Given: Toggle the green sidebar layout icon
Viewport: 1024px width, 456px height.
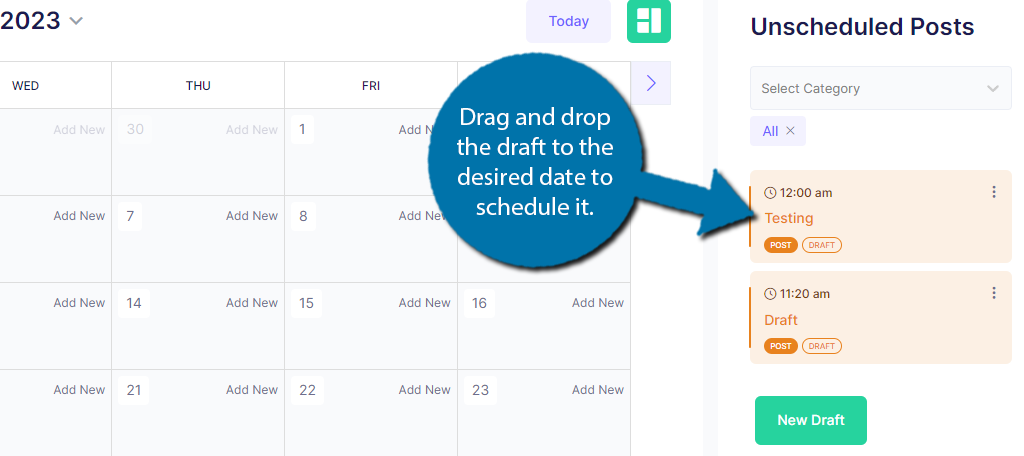Looking at the screenshot, I should click(649, 21).
